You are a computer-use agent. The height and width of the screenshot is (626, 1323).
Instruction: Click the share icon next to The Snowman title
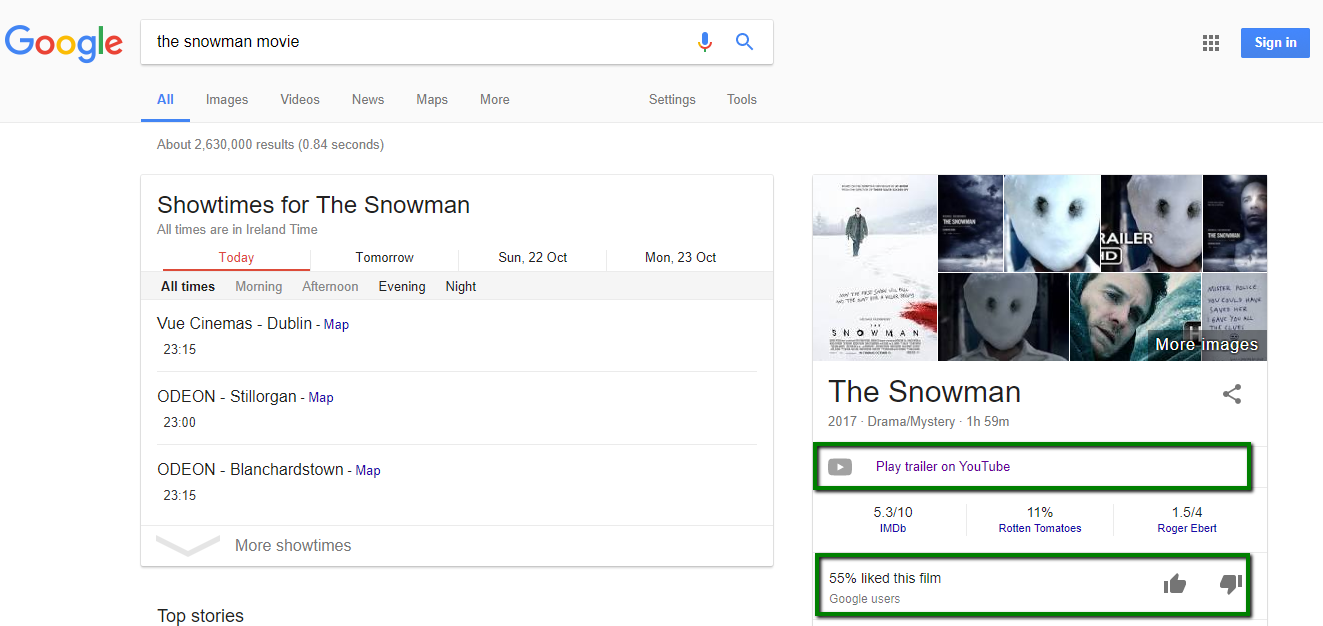pyautogui.click(x=1232, y=394)
